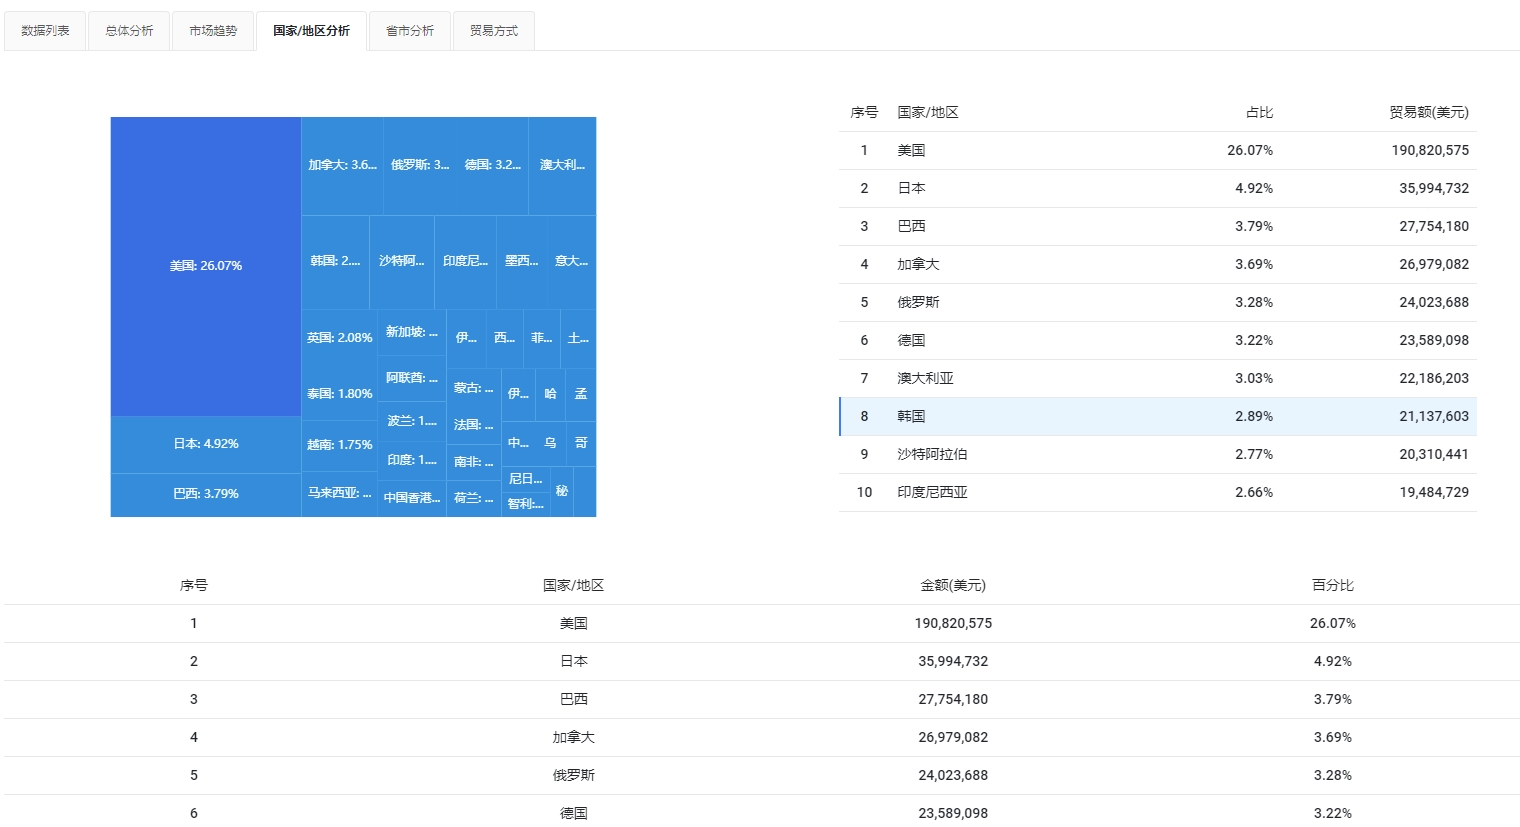The image size is (1520, 827).
Task: Click 日本 in the 占比 ranking table
Action: tap(911, 188)
